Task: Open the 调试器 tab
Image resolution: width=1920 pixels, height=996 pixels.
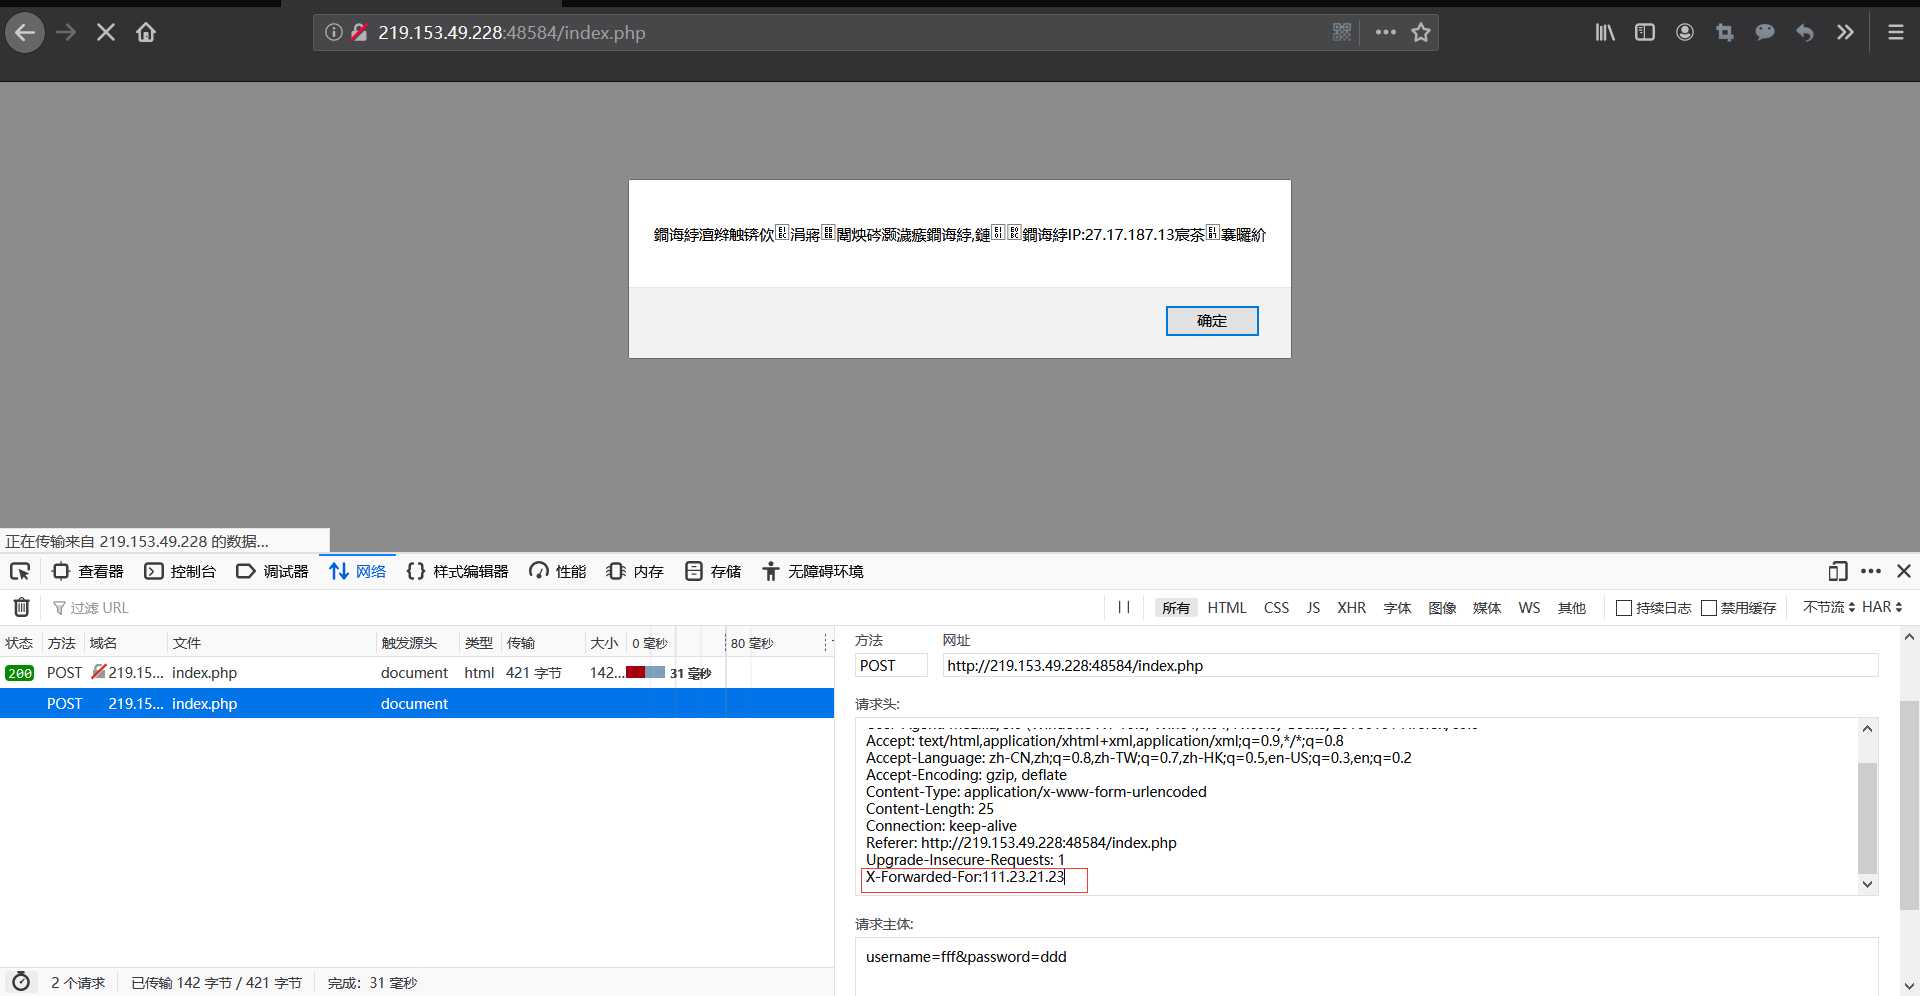Action: pos(273,571)
